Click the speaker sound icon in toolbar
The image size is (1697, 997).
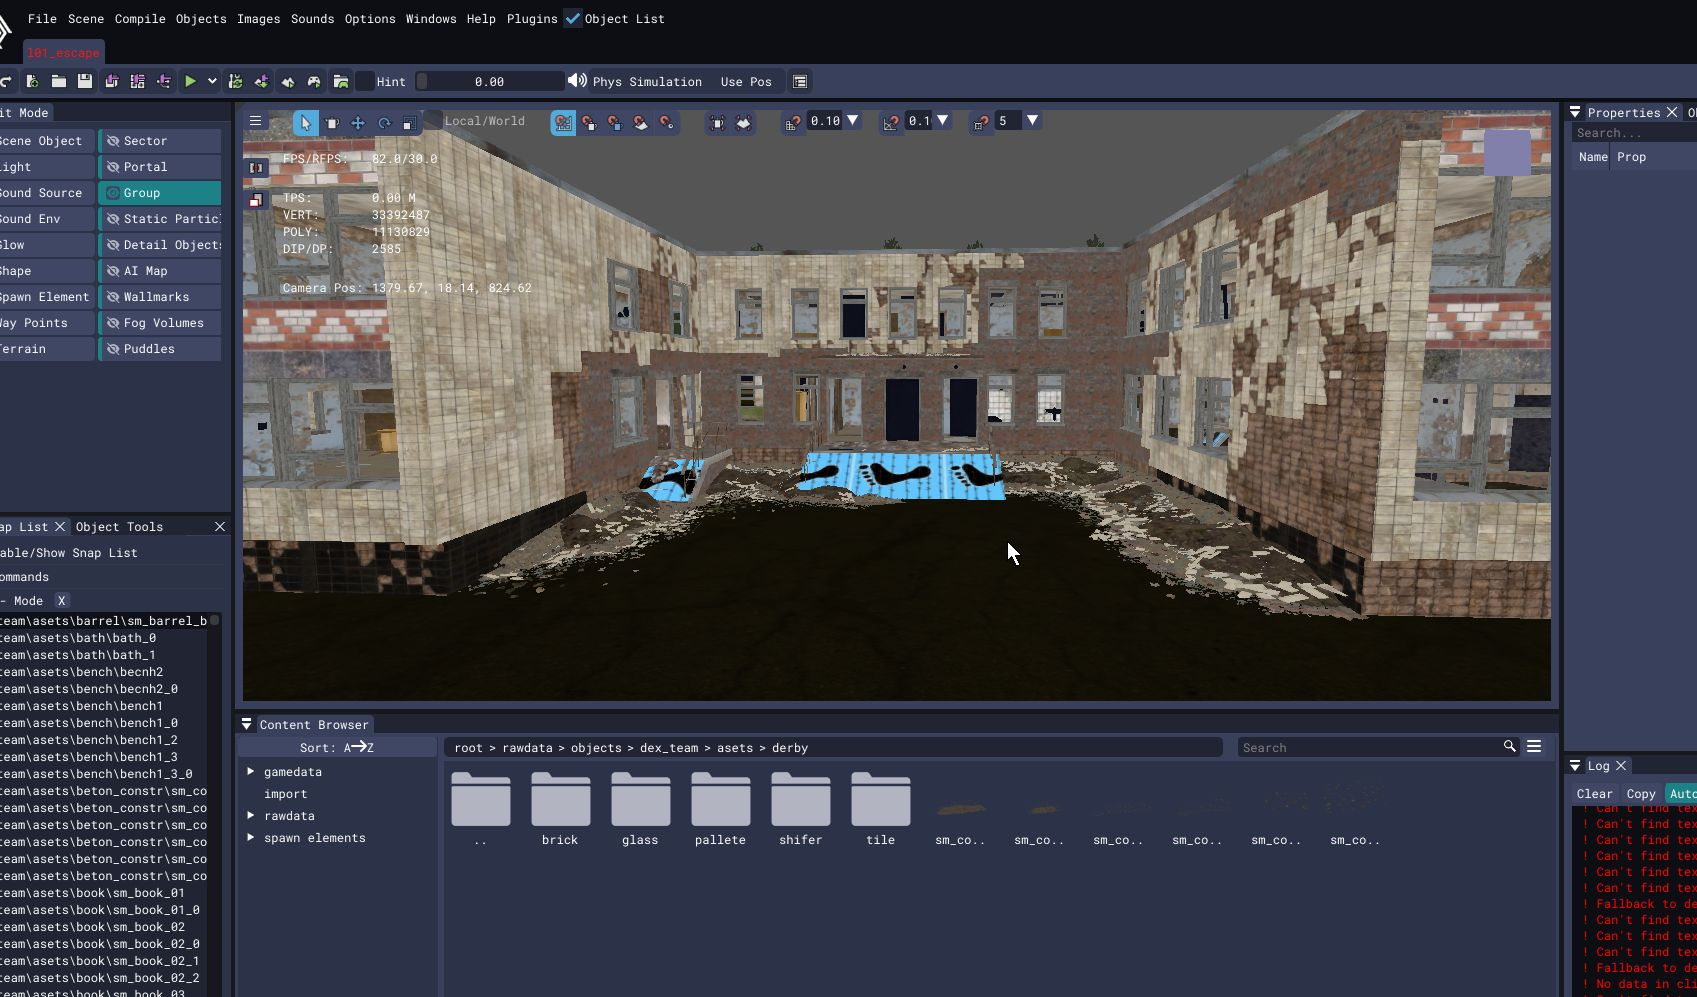click(x=577, y=81)
